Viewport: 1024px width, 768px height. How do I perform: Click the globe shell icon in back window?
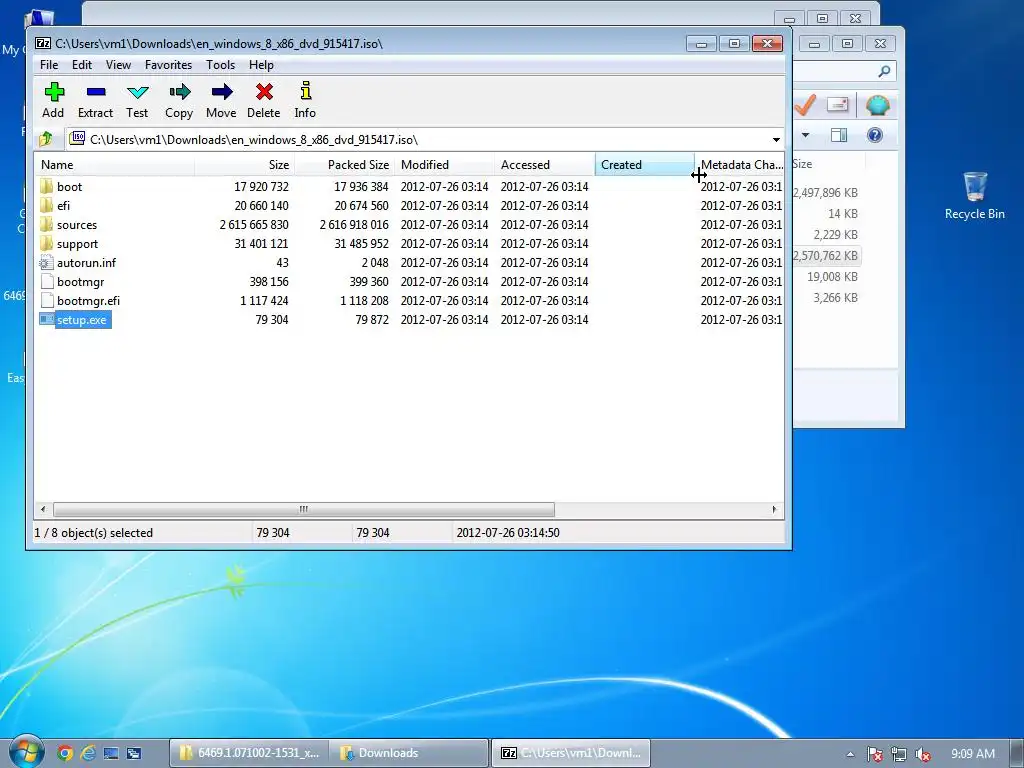[x=878, y=104]
